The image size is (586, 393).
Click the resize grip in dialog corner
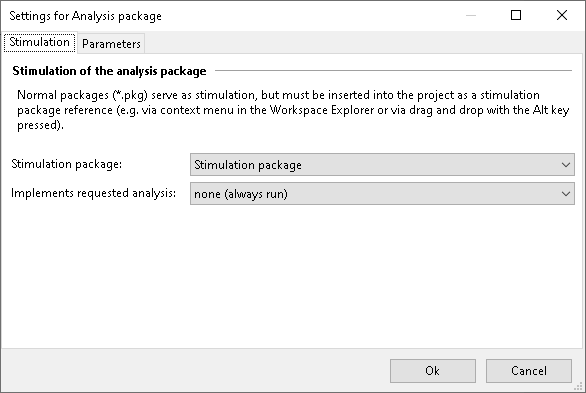580,386
